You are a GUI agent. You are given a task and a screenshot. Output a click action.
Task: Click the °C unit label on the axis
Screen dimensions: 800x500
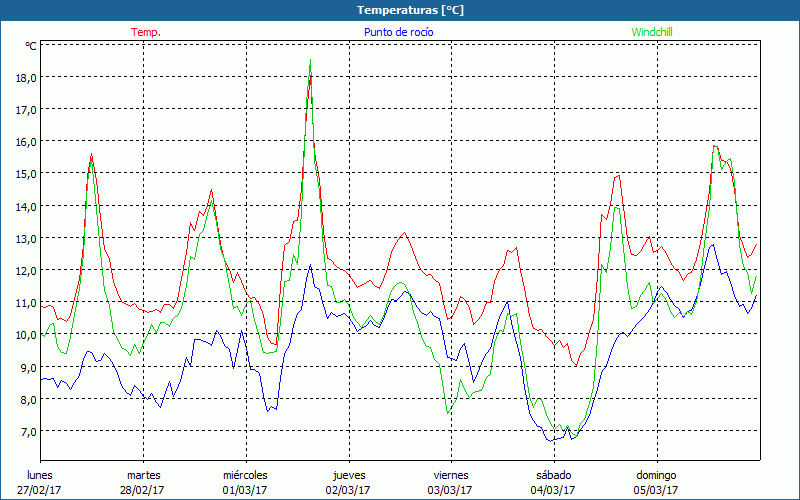tap(31, 46)
